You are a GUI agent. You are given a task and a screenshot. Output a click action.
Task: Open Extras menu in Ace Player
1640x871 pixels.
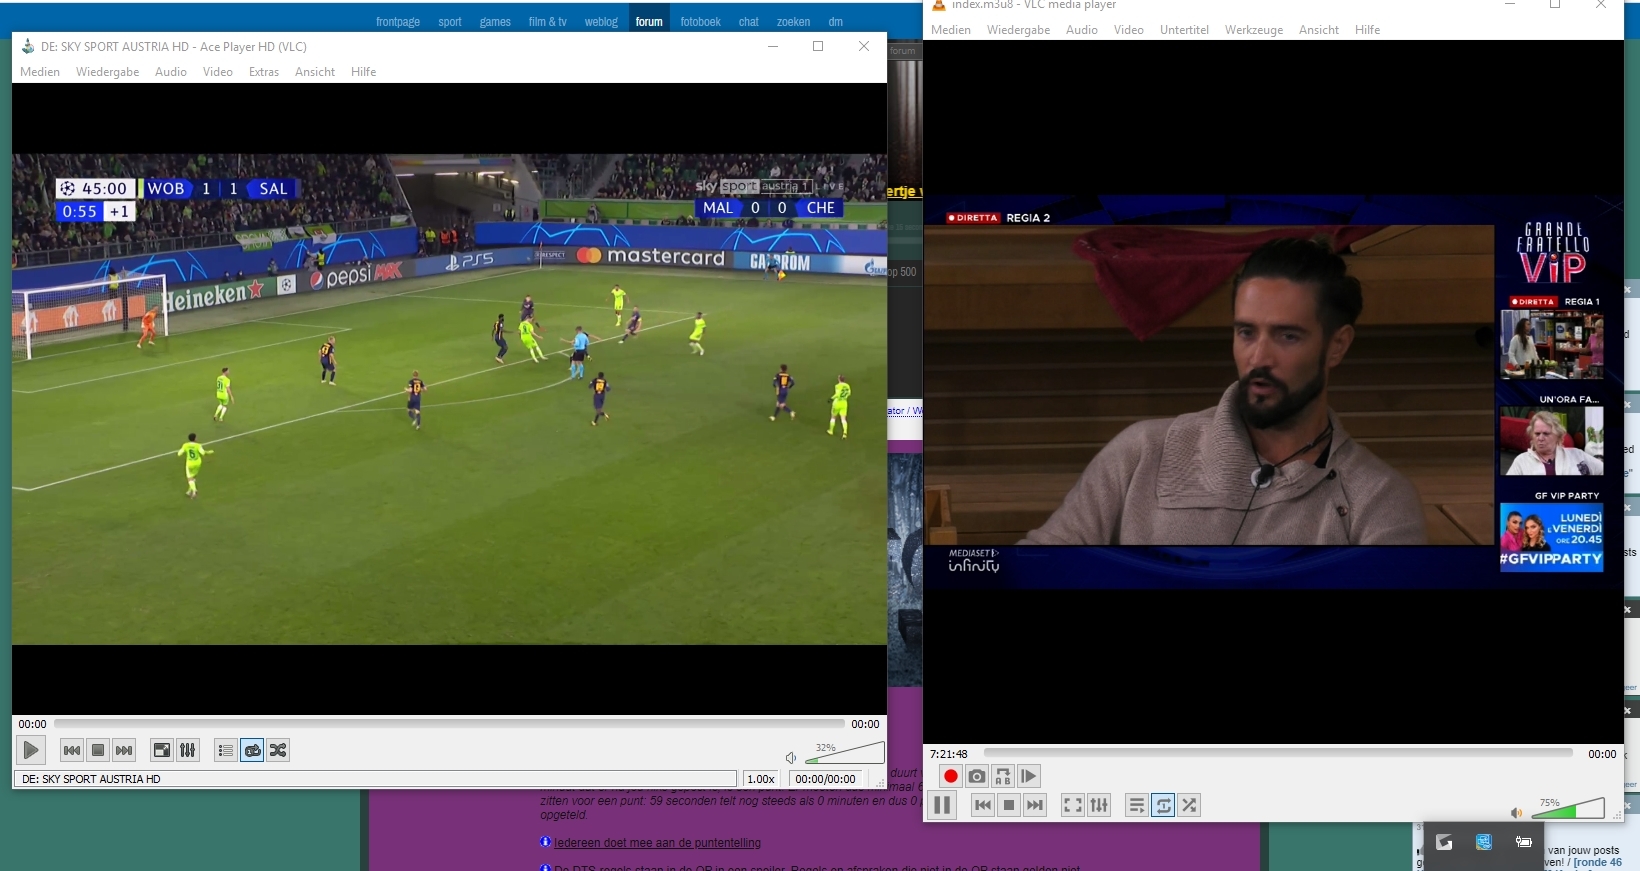(x=264, y=72)
